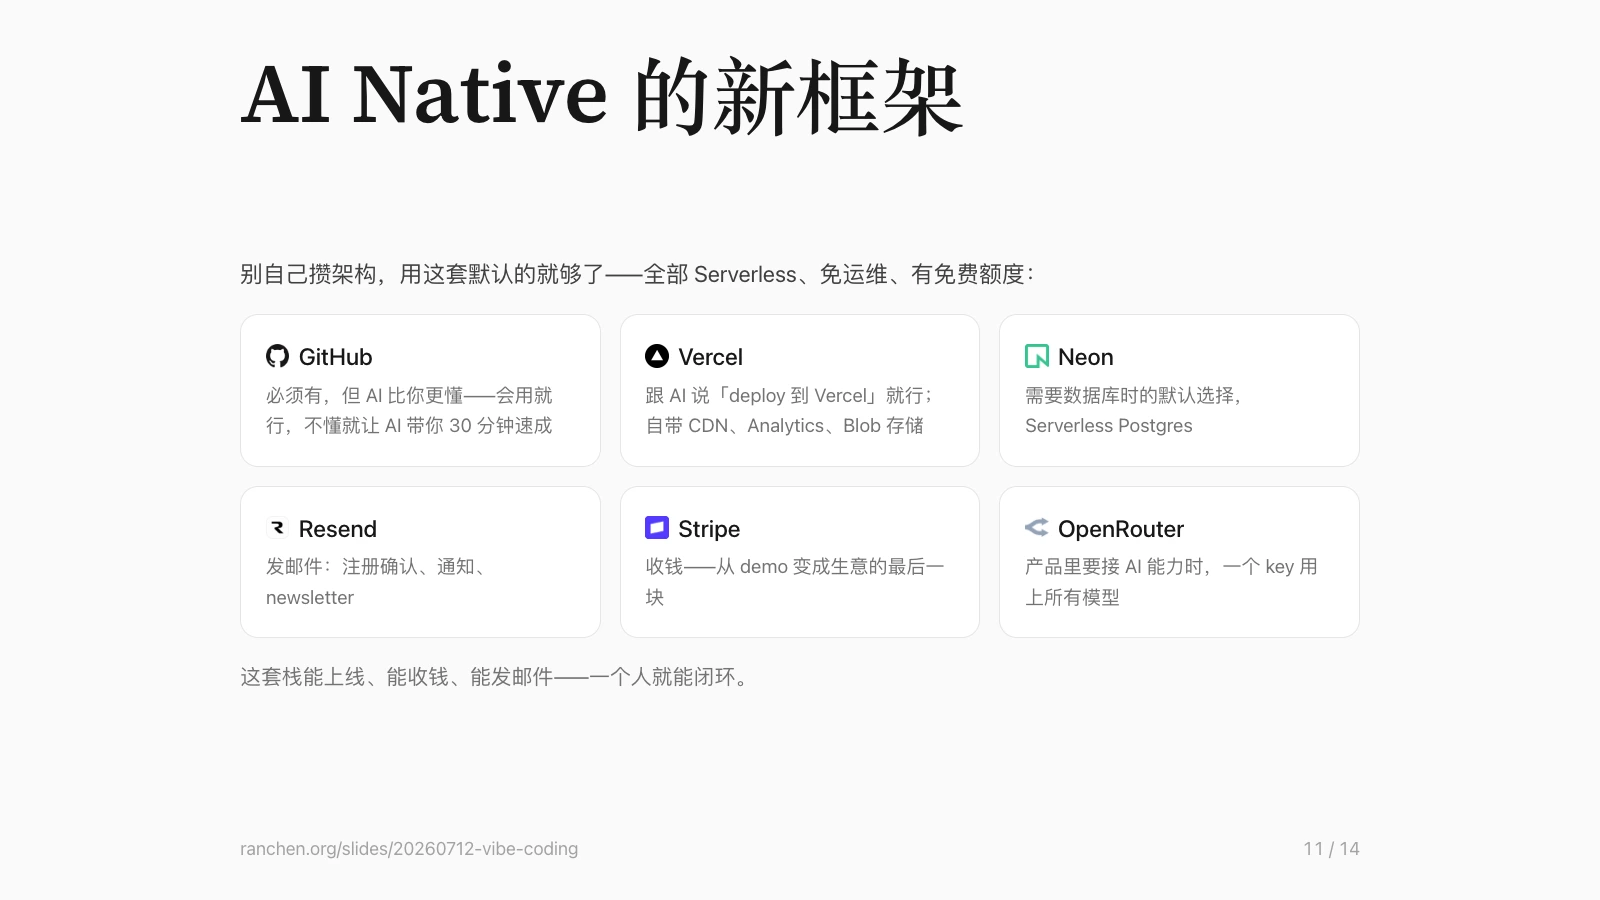Click the Resend logo icon
This screenshot has height=900, width=1600.
click(x=277, y=528)
